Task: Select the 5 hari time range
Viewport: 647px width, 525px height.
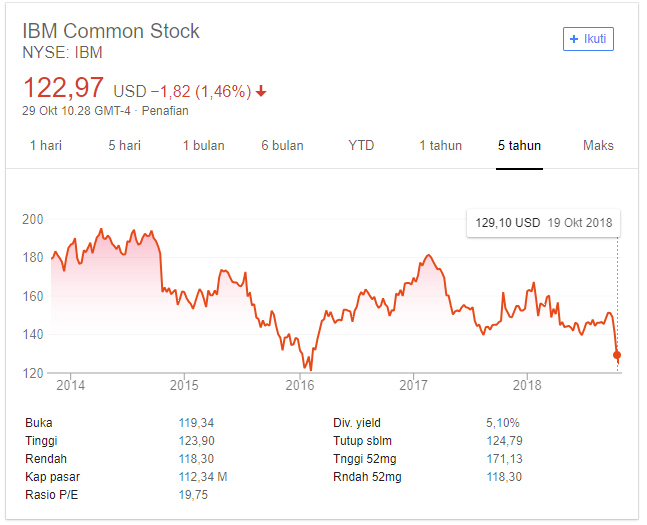Action: (x=125, y=146)
